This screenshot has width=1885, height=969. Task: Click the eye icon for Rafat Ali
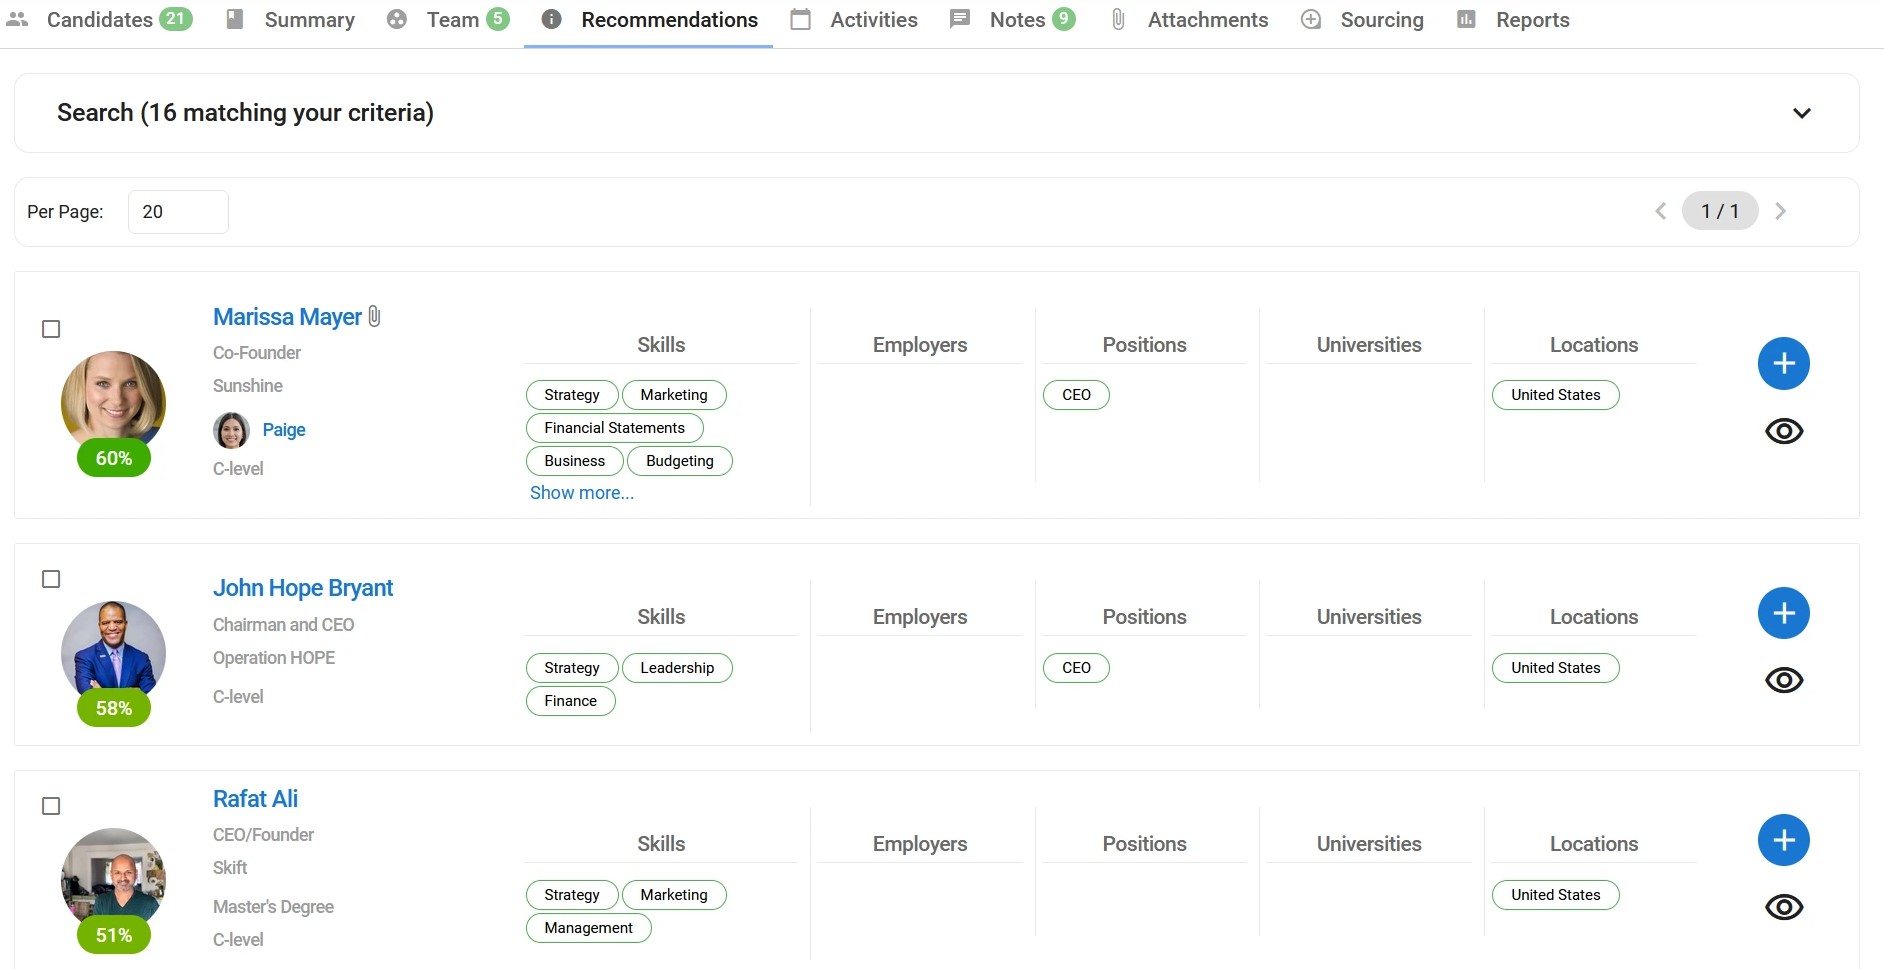pos(1783,907)
